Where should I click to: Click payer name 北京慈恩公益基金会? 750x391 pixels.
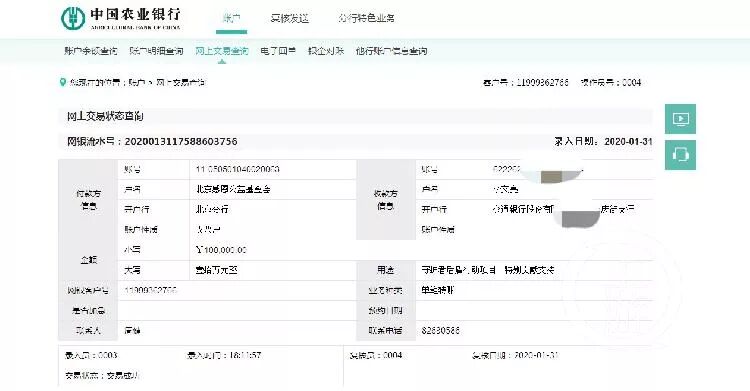[233, 190]
